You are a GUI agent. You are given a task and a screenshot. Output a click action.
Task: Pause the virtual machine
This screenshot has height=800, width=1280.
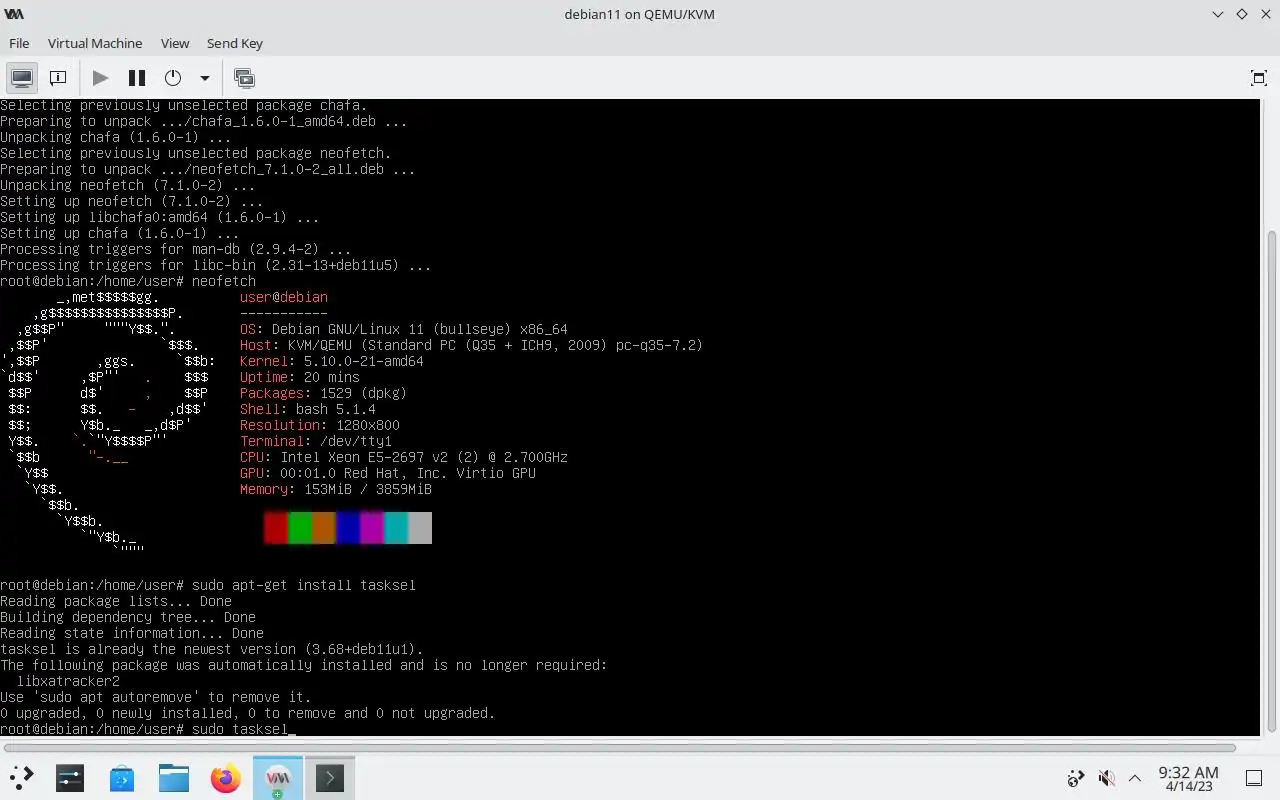point(137,78)
